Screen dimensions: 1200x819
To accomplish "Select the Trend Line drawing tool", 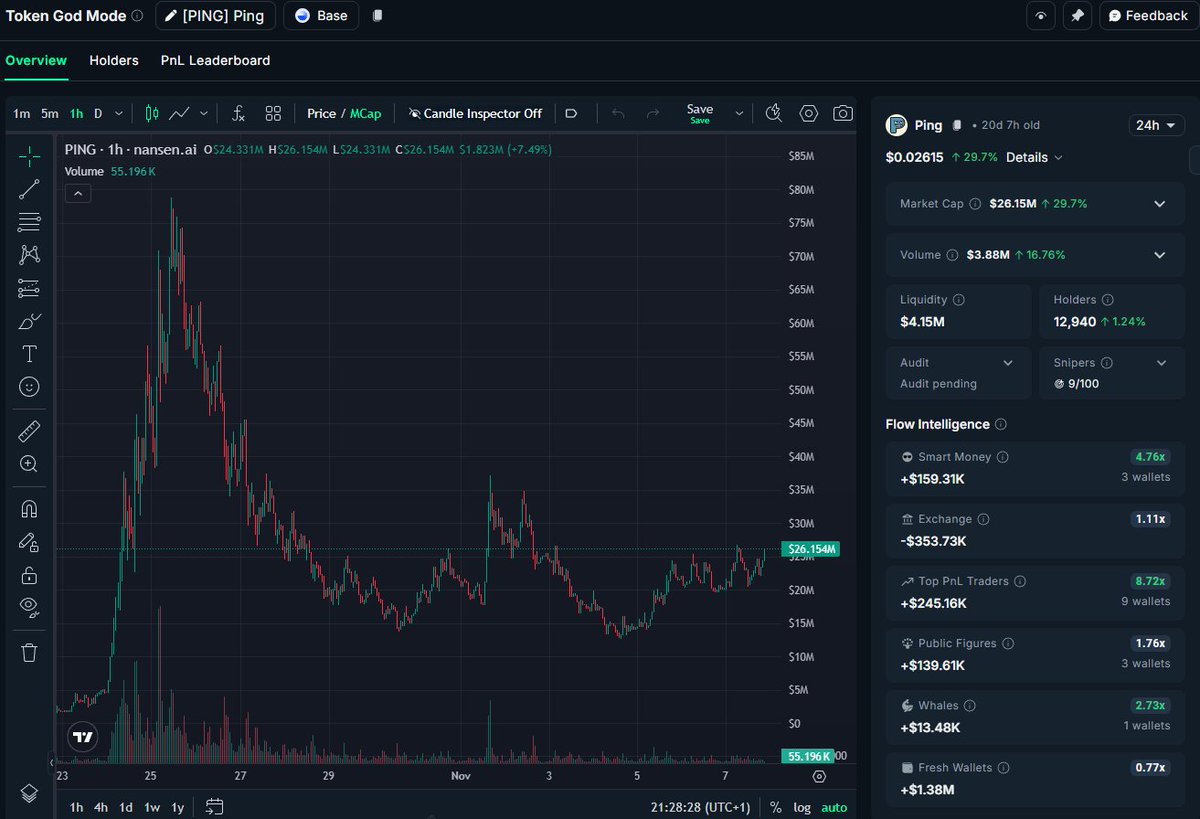I will point(29,189).
